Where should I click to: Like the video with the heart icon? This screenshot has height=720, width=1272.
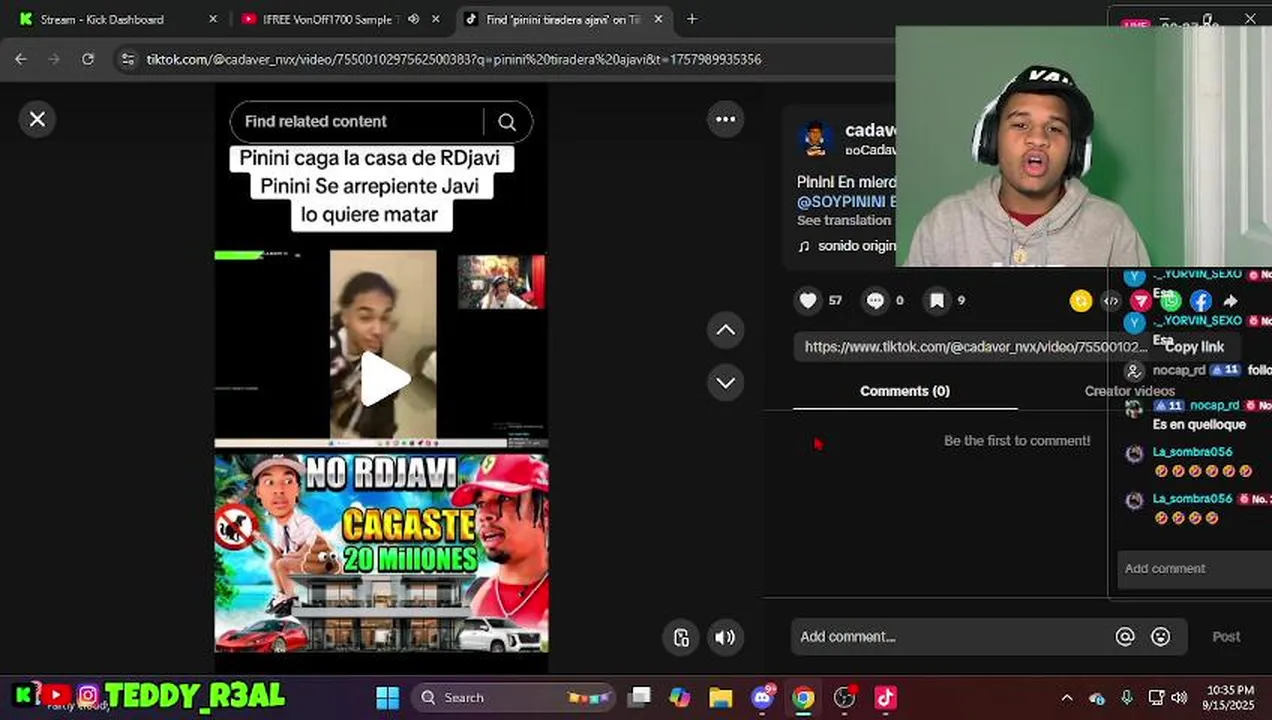pyautogui.click(x=808, y=300)
